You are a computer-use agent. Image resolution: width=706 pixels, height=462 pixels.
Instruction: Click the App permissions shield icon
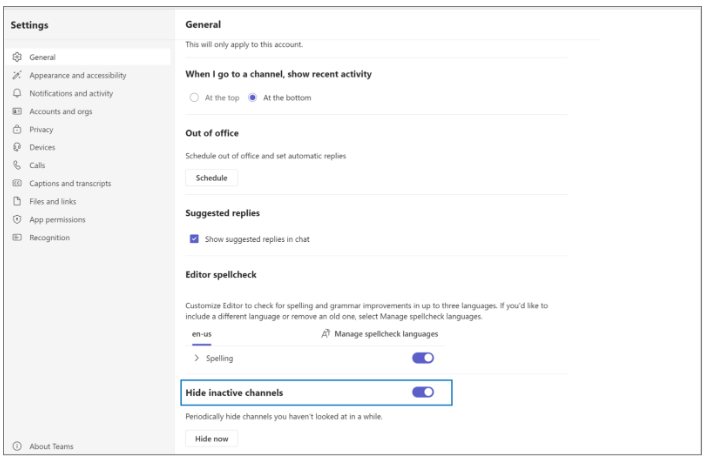click(16, 220)
